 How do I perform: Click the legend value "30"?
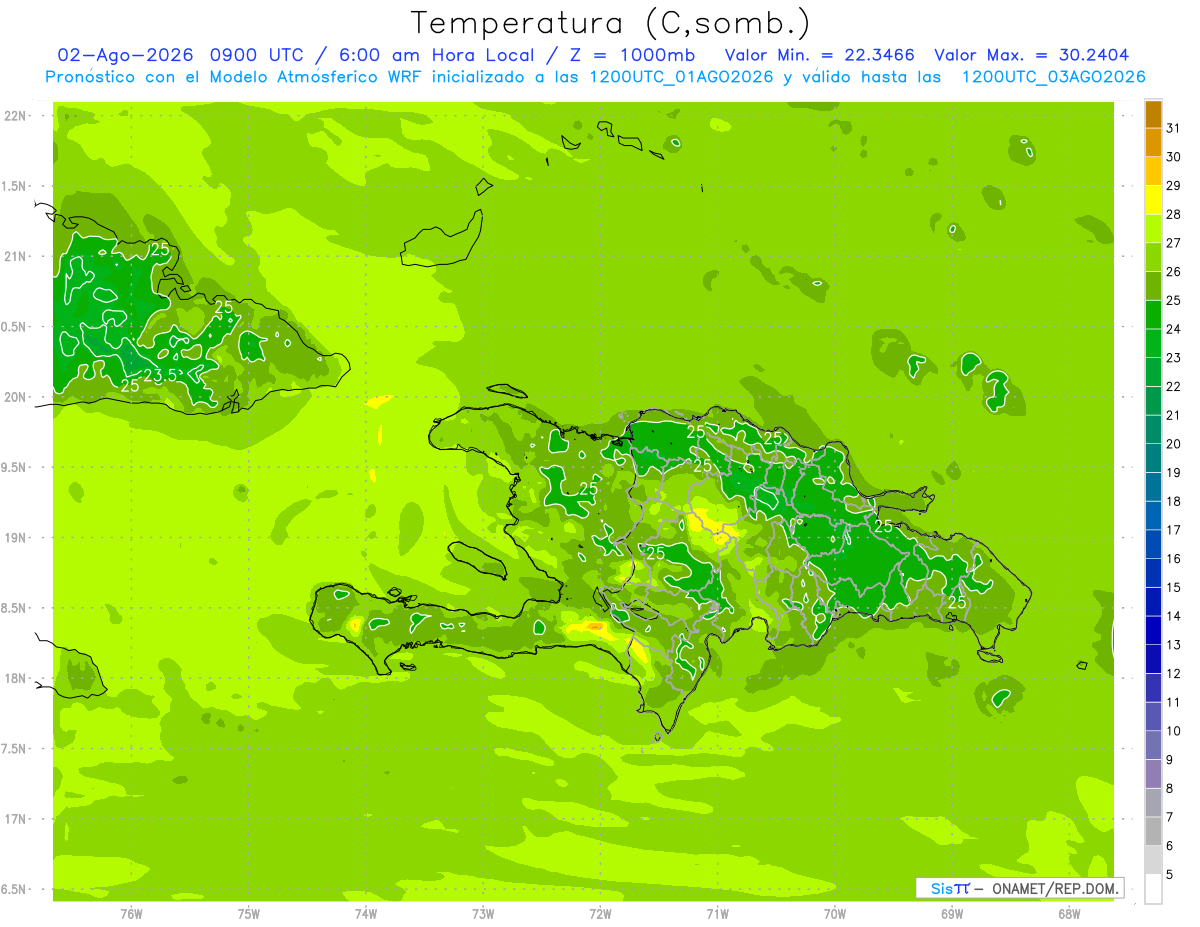point(1173,157)
